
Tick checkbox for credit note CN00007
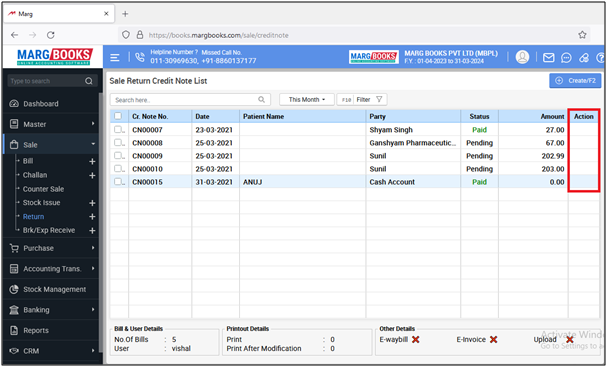[x=118, y=129]
